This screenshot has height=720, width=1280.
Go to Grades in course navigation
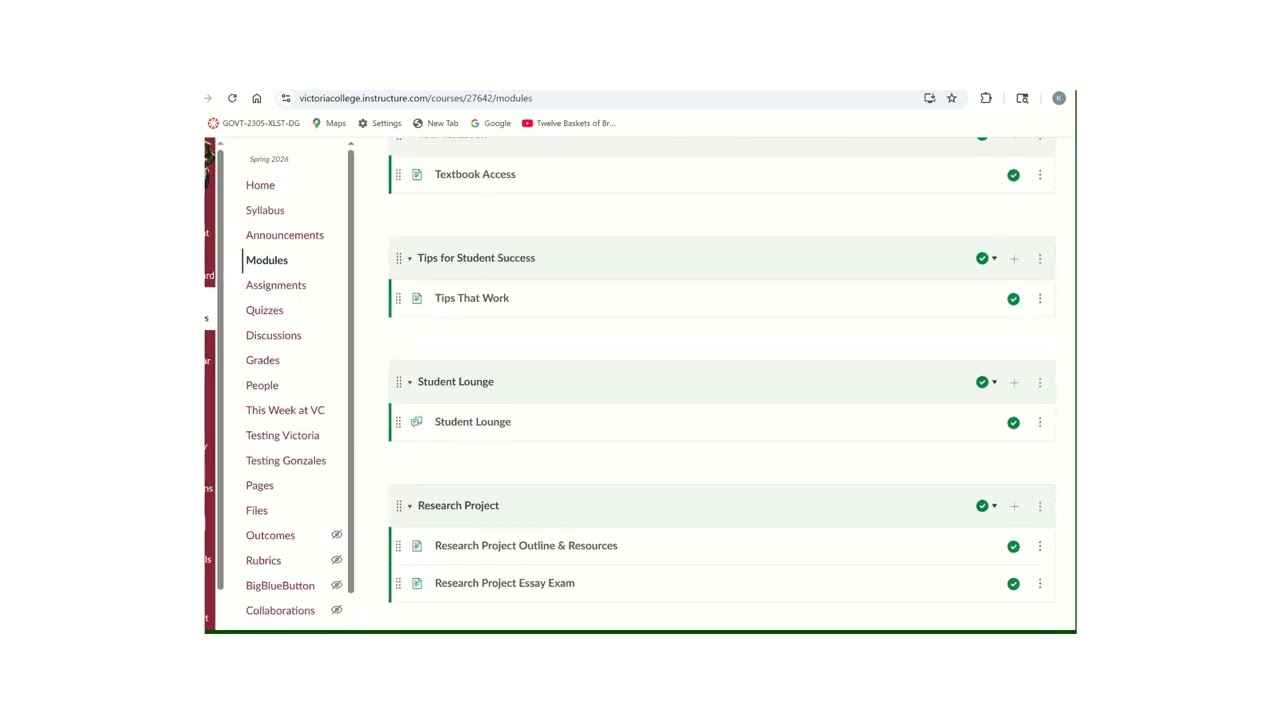click(263, 360)
